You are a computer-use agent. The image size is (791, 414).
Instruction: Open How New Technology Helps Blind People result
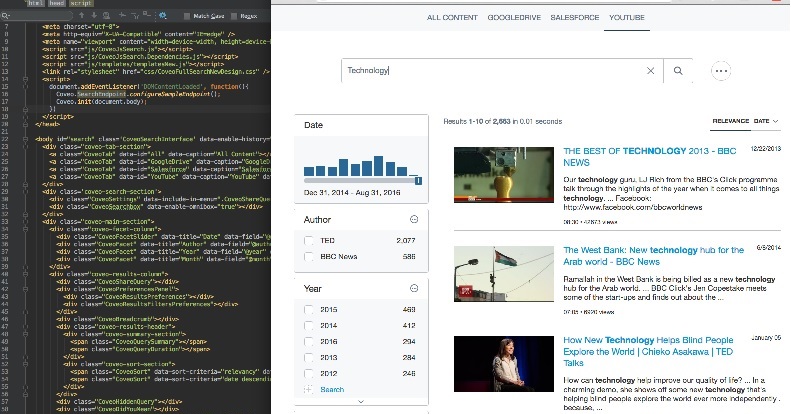pos(648,351)
